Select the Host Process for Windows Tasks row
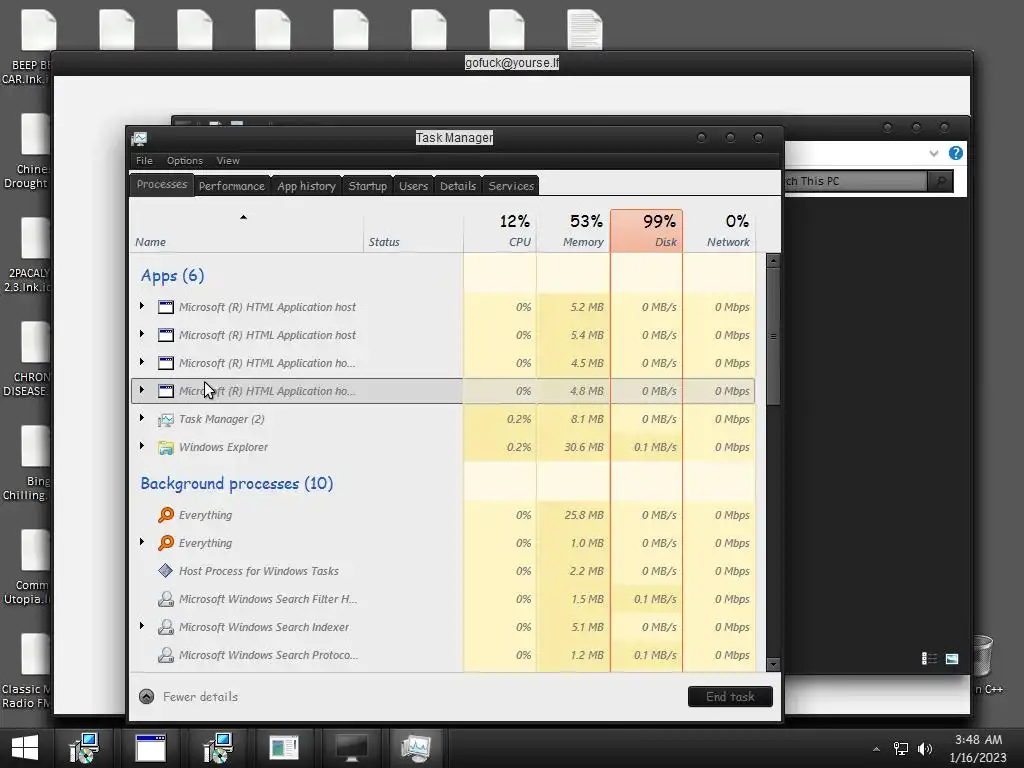Image resolution: width=1024 pixels, height=768 pixels. [443, 571]
